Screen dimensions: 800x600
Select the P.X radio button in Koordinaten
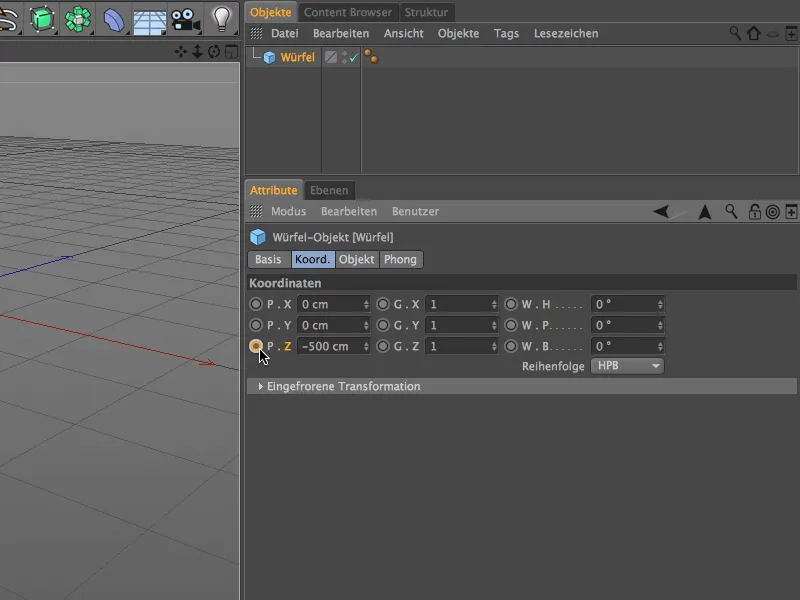click(256, 303)
